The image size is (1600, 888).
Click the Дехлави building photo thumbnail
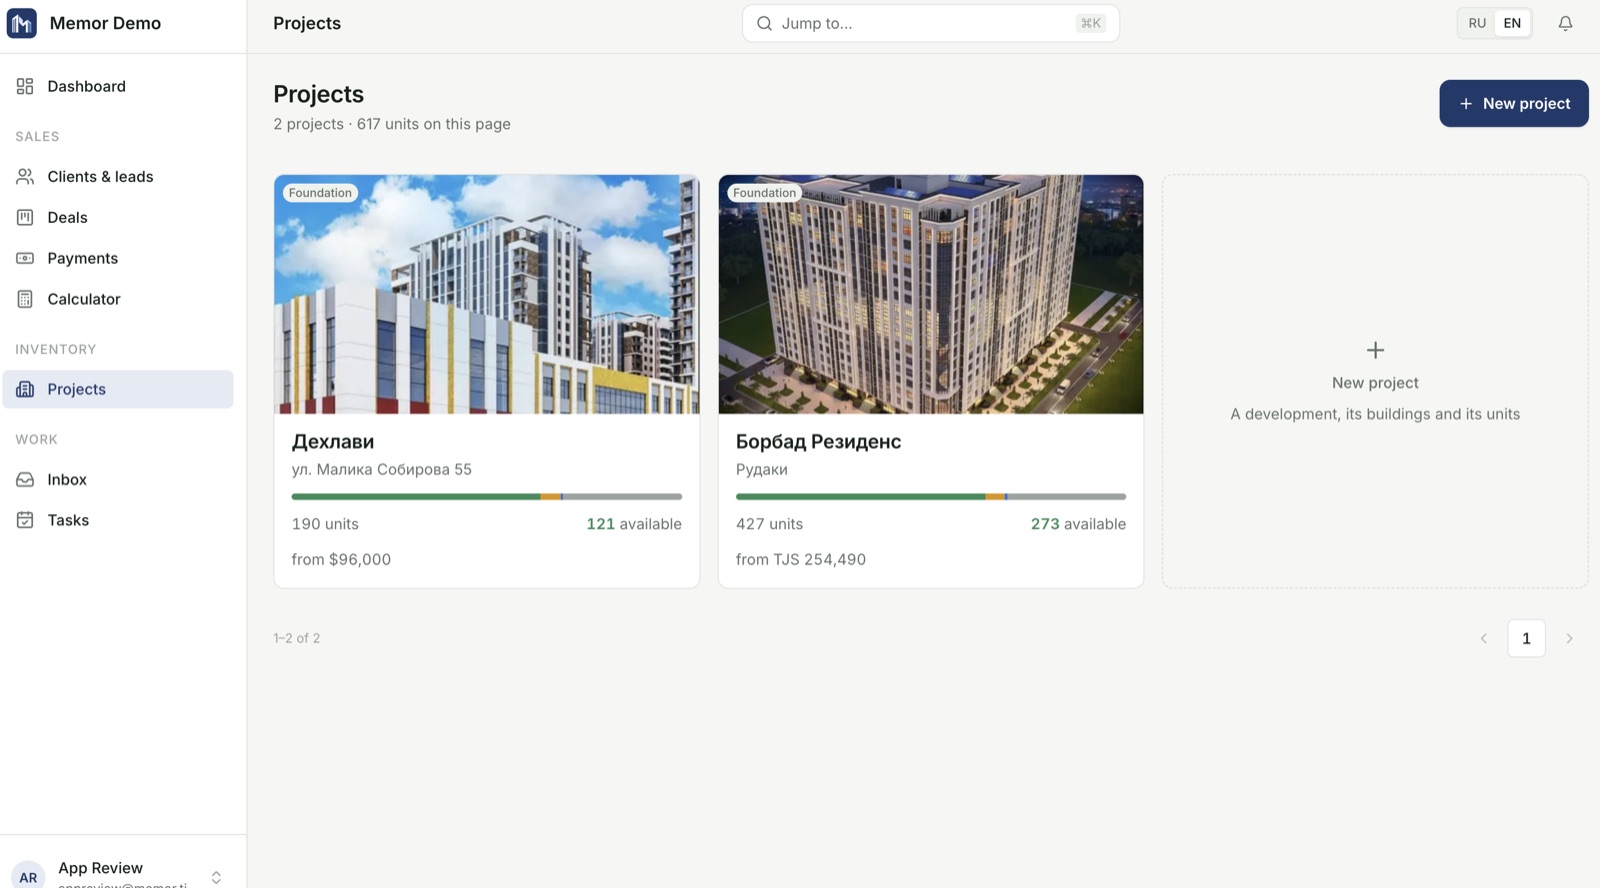coord(486,294)
